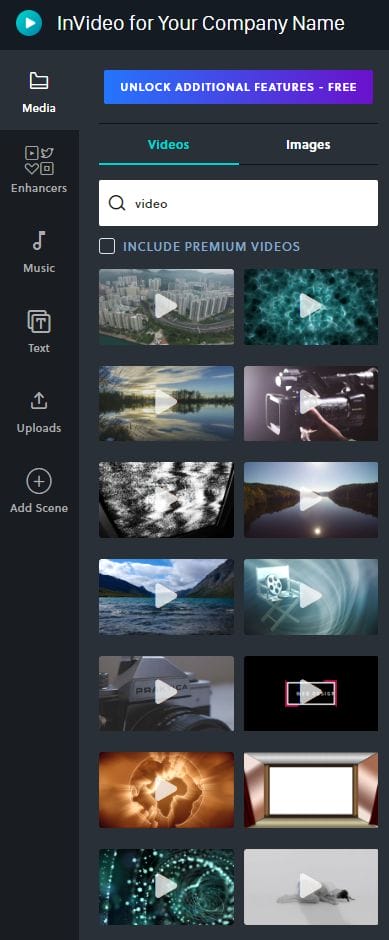The image size is (389, 940).
Task: Select the Praktica vintage camera video thumbnail
Action: (x=166, y=693)
